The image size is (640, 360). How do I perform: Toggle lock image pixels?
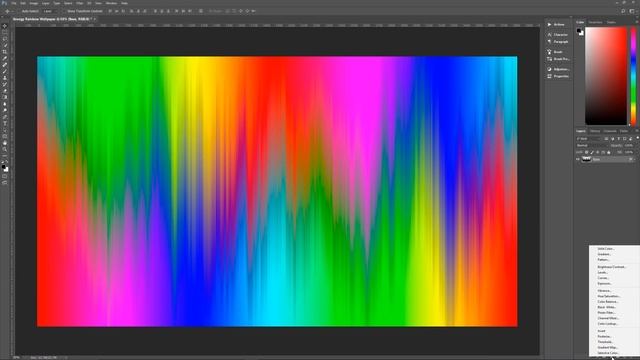592,152
